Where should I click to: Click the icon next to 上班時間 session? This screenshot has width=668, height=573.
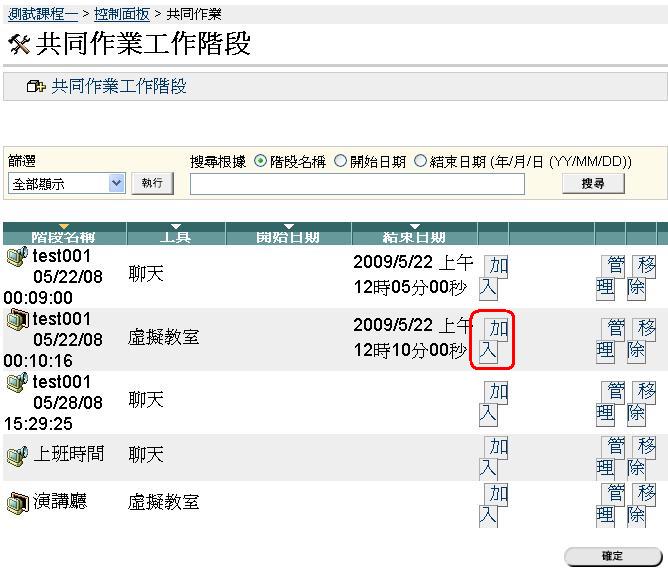(16, 455)
